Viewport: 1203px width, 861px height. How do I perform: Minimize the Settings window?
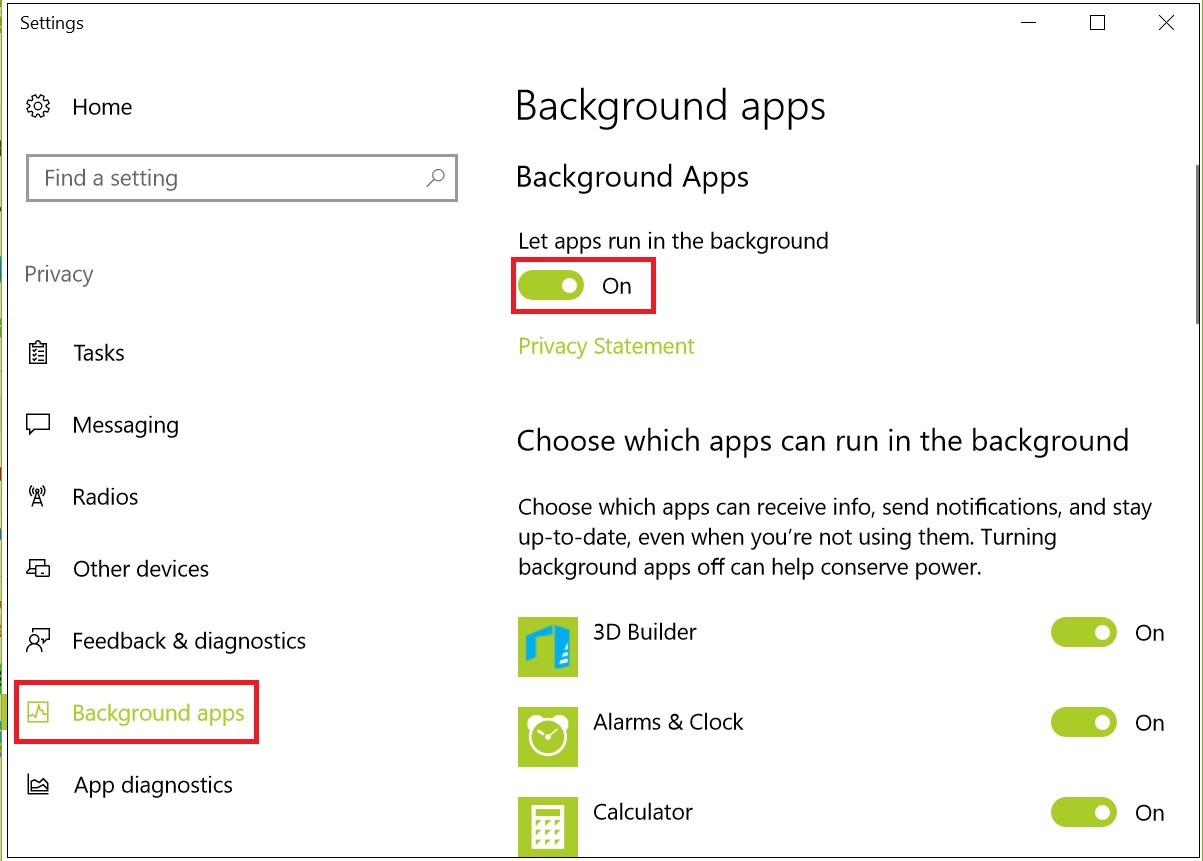point(1028,23)
